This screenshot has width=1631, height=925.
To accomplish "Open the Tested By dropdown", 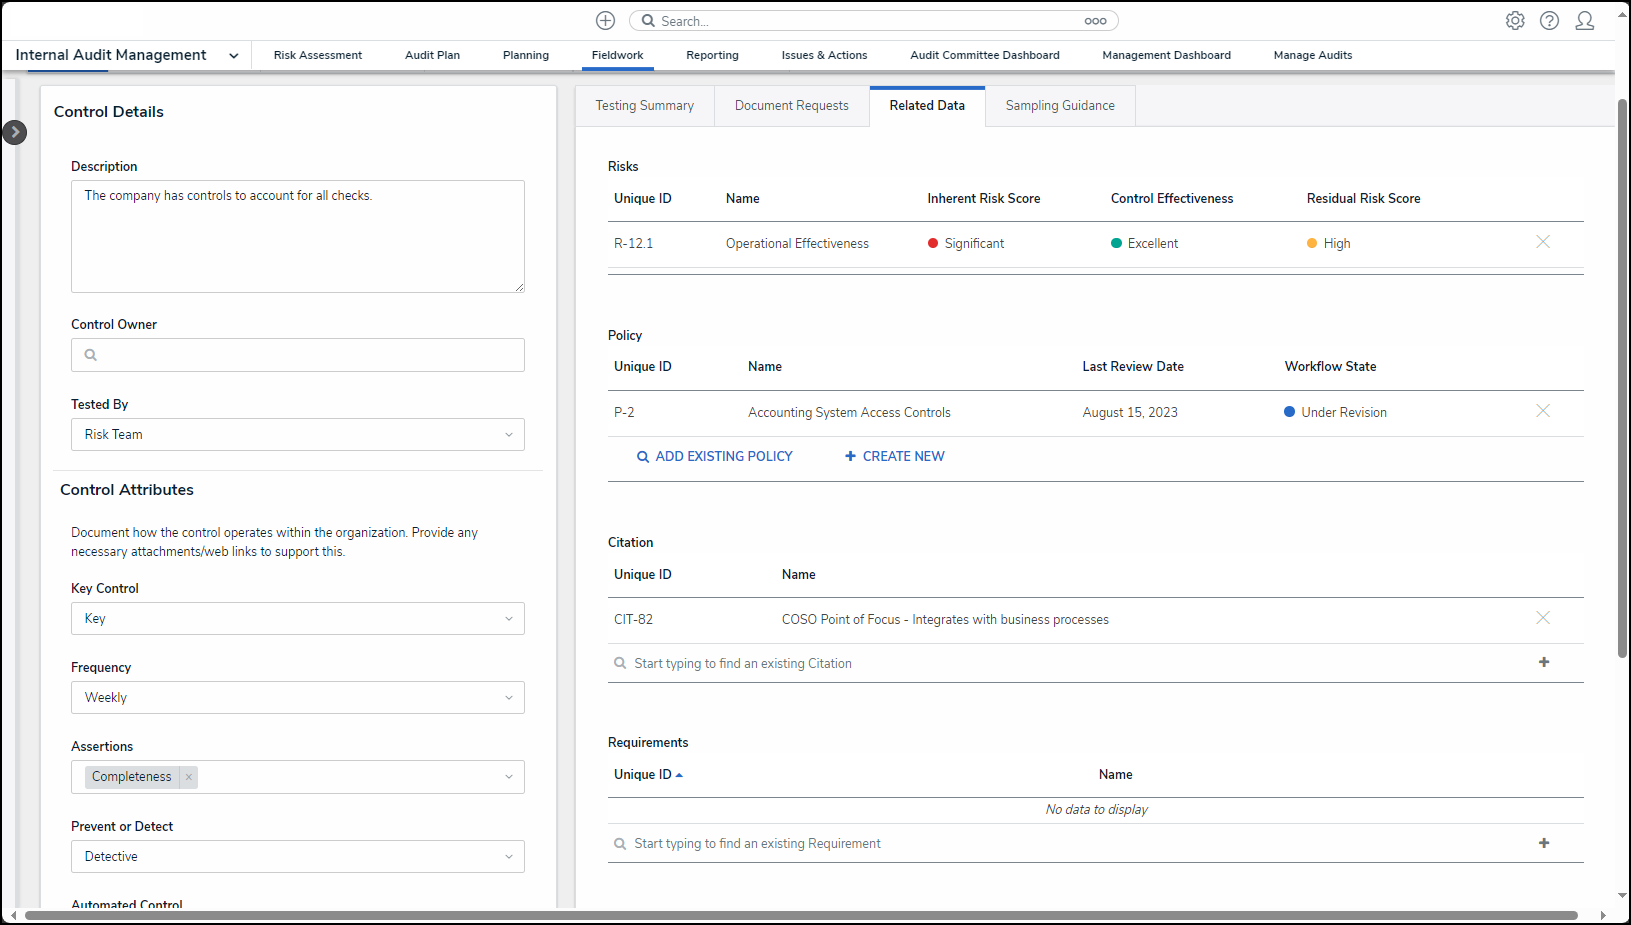I will point(297,435).
